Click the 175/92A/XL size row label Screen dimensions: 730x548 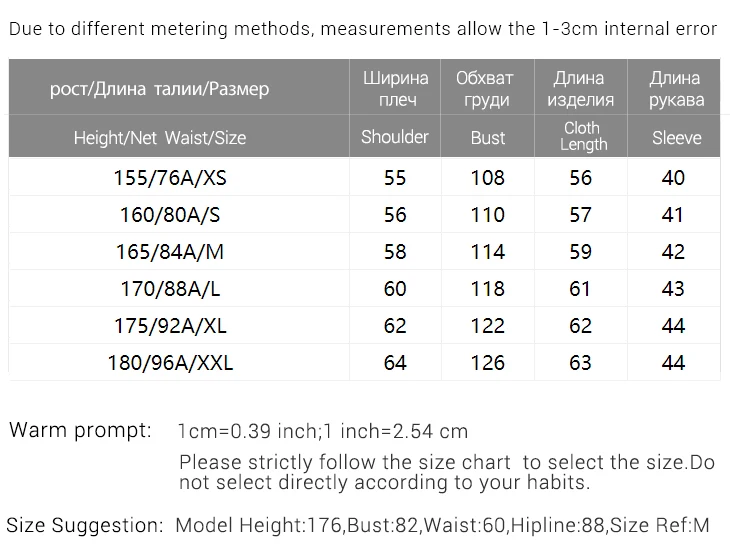[x=170, y=326]
